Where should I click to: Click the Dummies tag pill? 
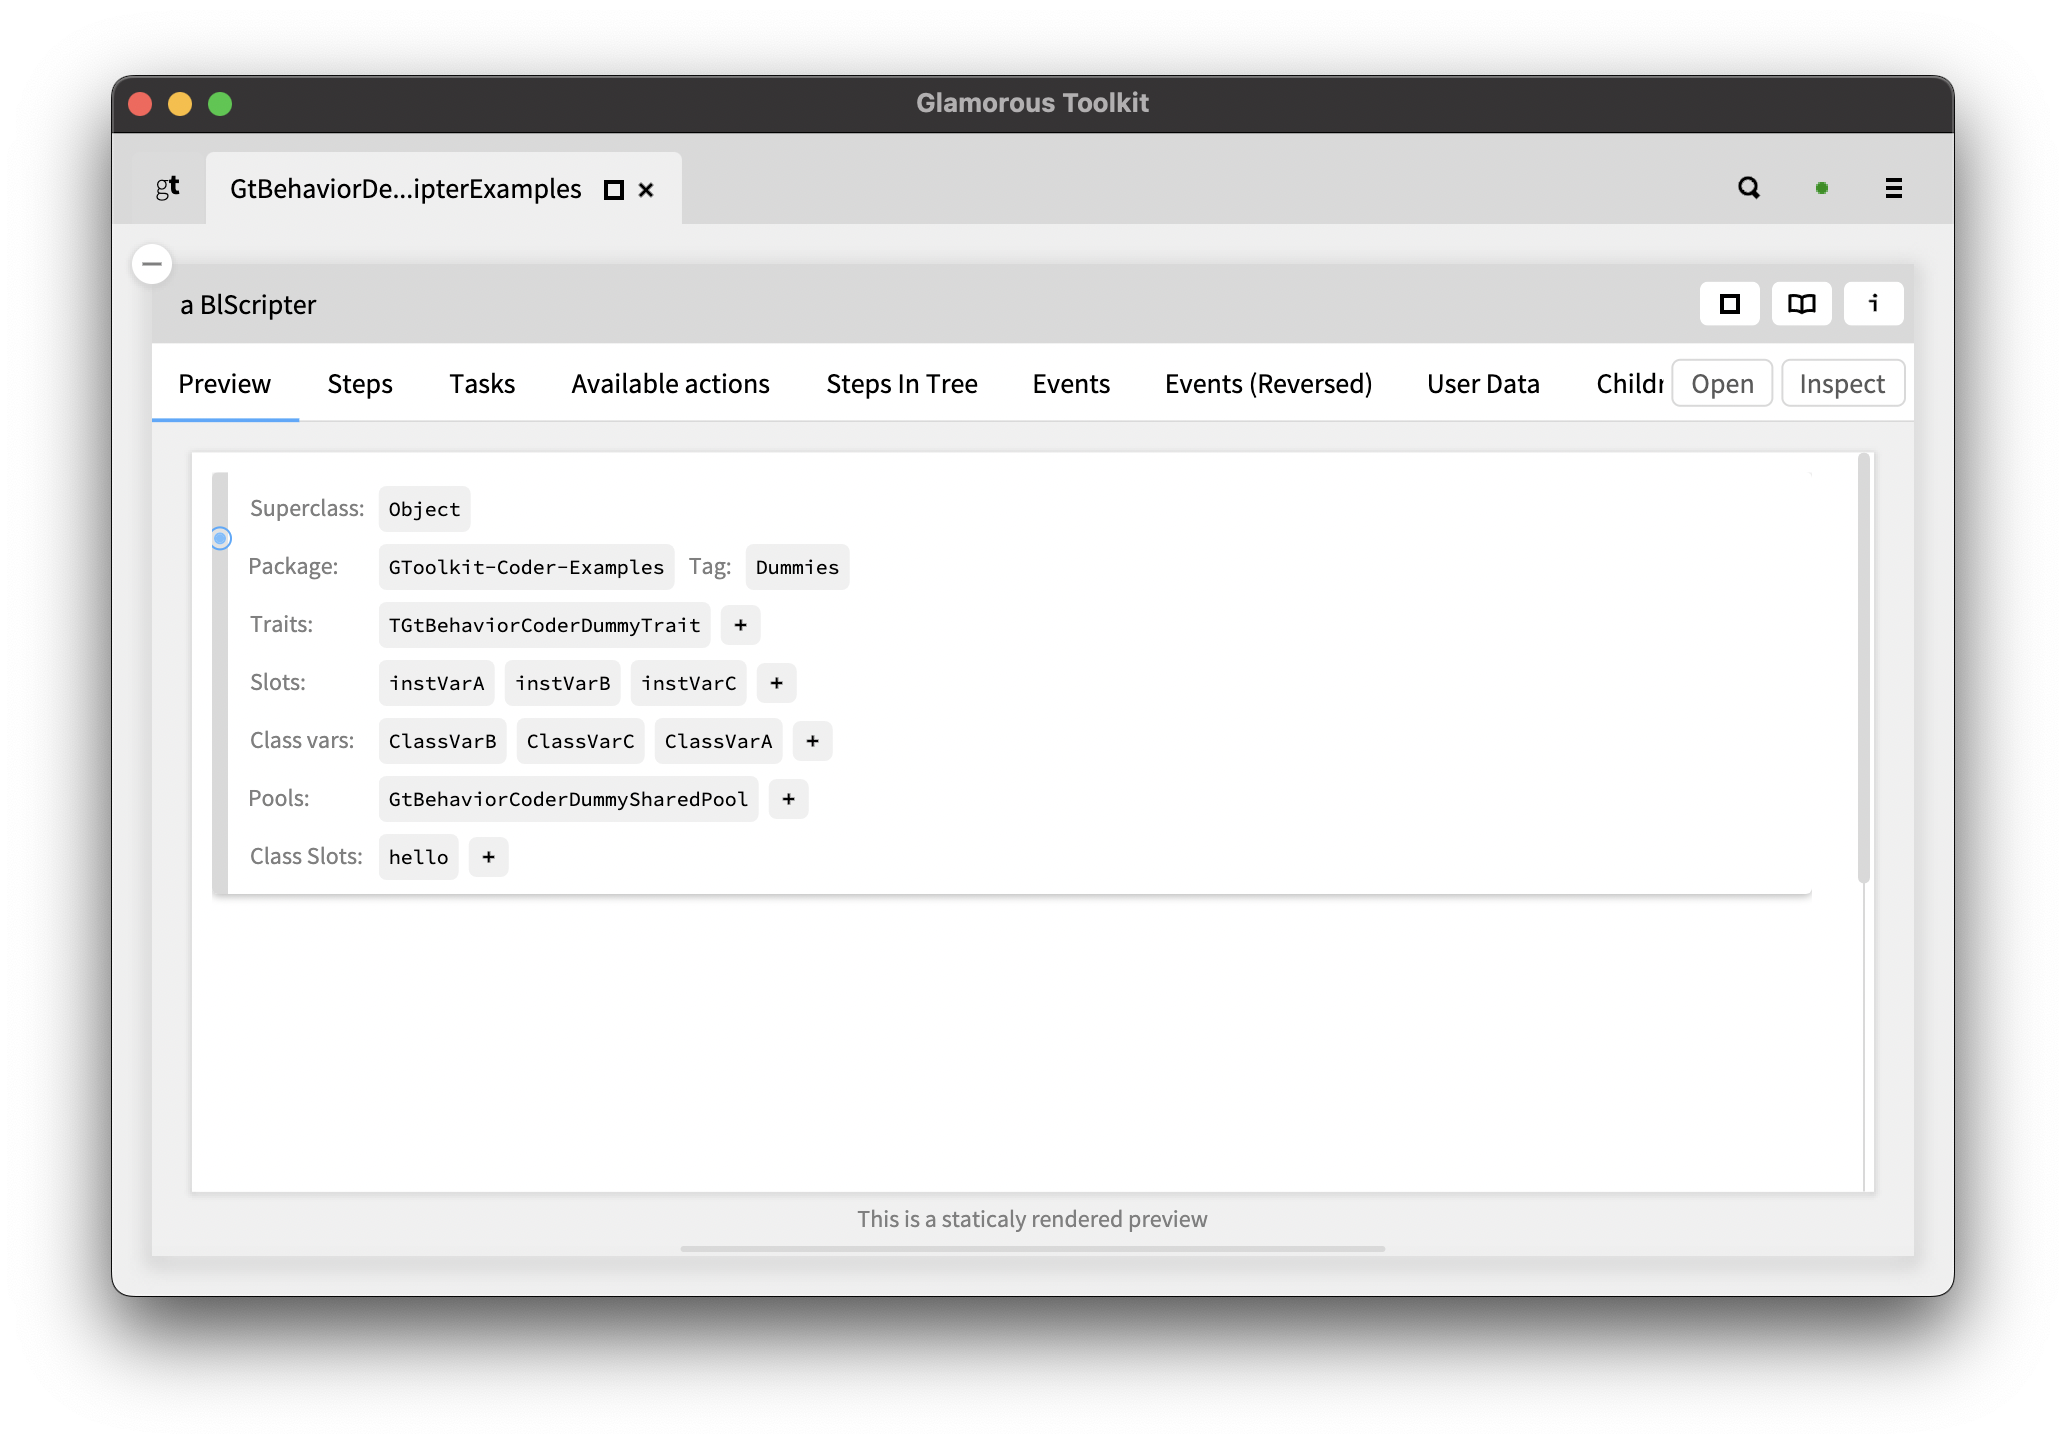[x=797, y=566]
